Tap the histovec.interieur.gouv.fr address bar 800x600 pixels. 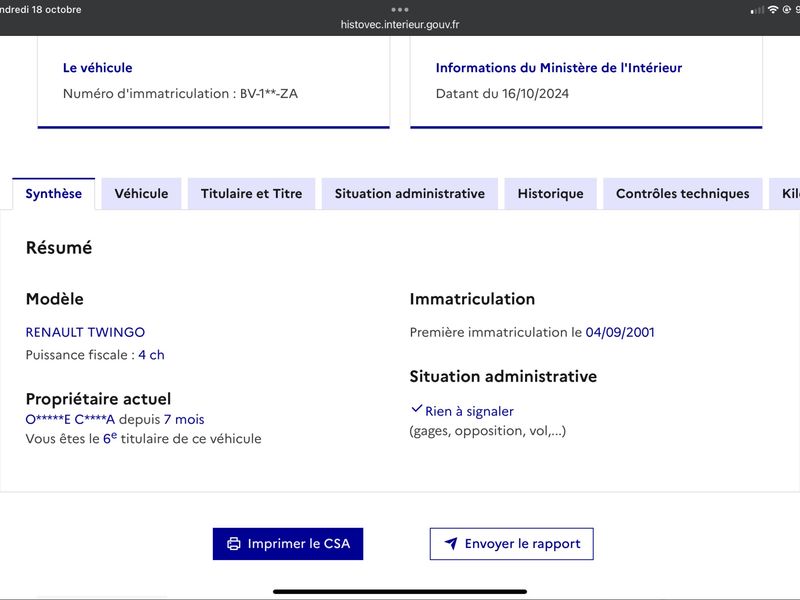[x=400, y=24]
